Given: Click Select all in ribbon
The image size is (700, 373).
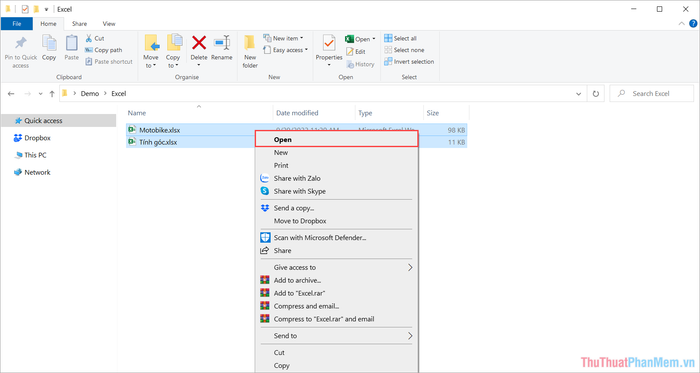Looking at the screenshot, I should [400, 38].
